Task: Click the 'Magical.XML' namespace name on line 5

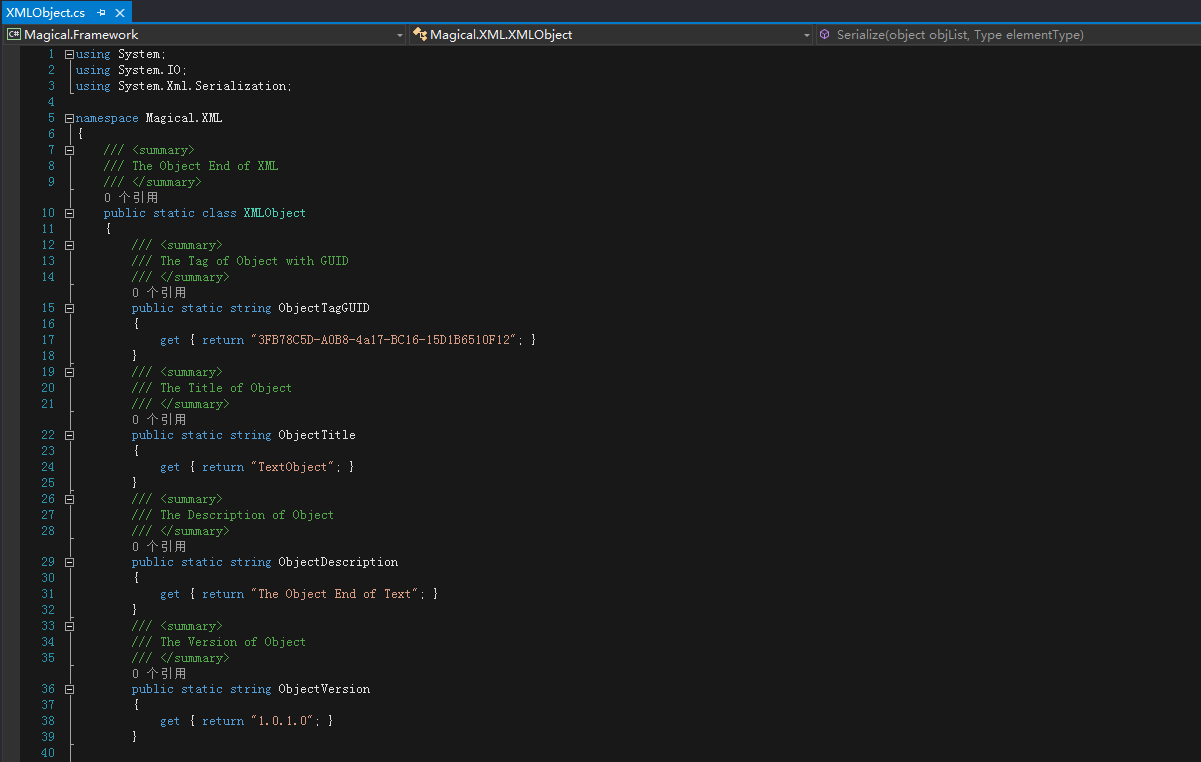Action: tap(184, 118)
